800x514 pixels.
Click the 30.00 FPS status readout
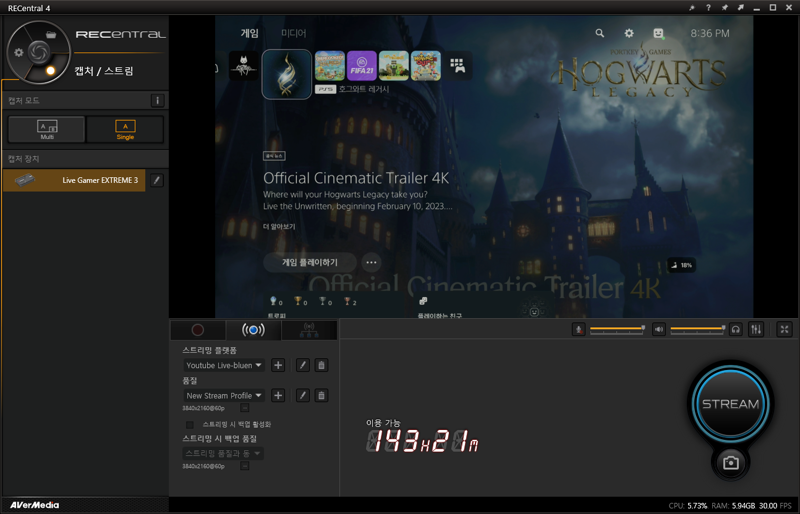pos(775,506)
